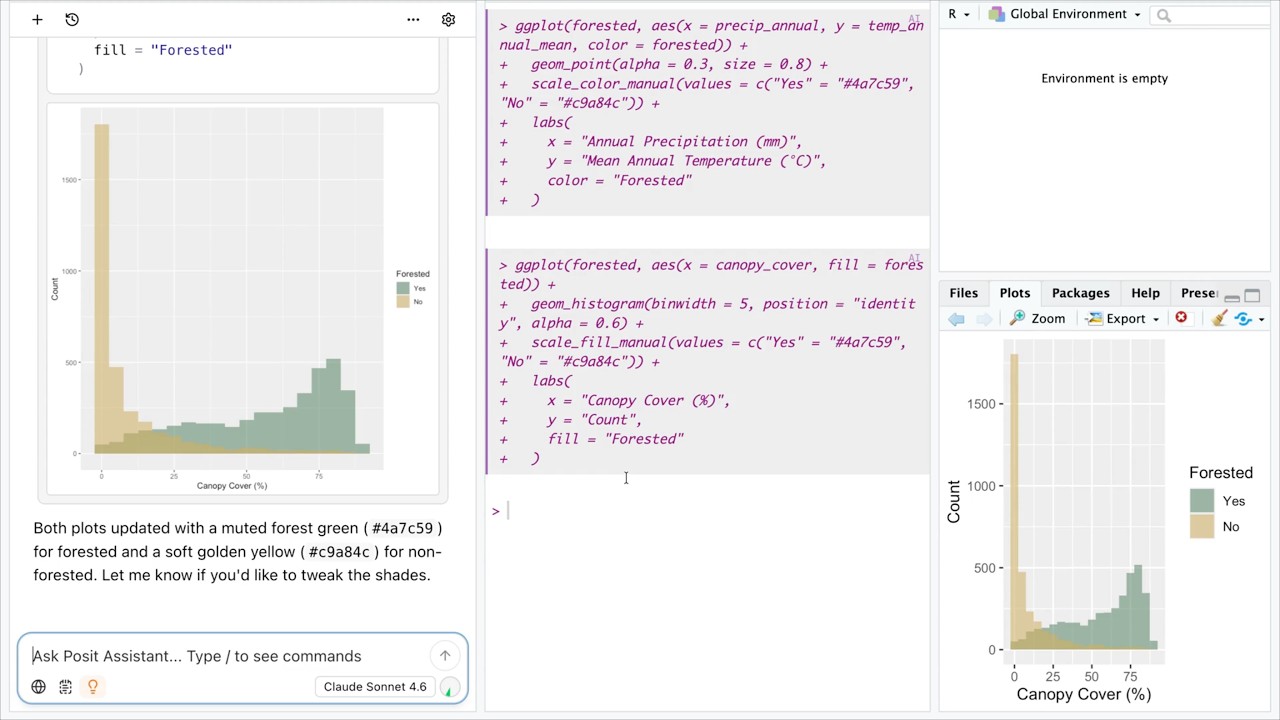Click the green Yes legend swatch in Plots pane
1280x720 pixels.
1202,501
